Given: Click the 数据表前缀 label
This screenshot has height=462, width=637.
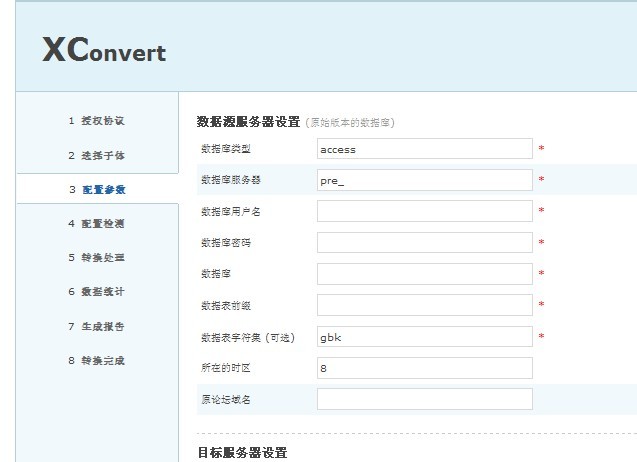Looking at the screenshot, I should pyautogui.click(x=226, y=306).
